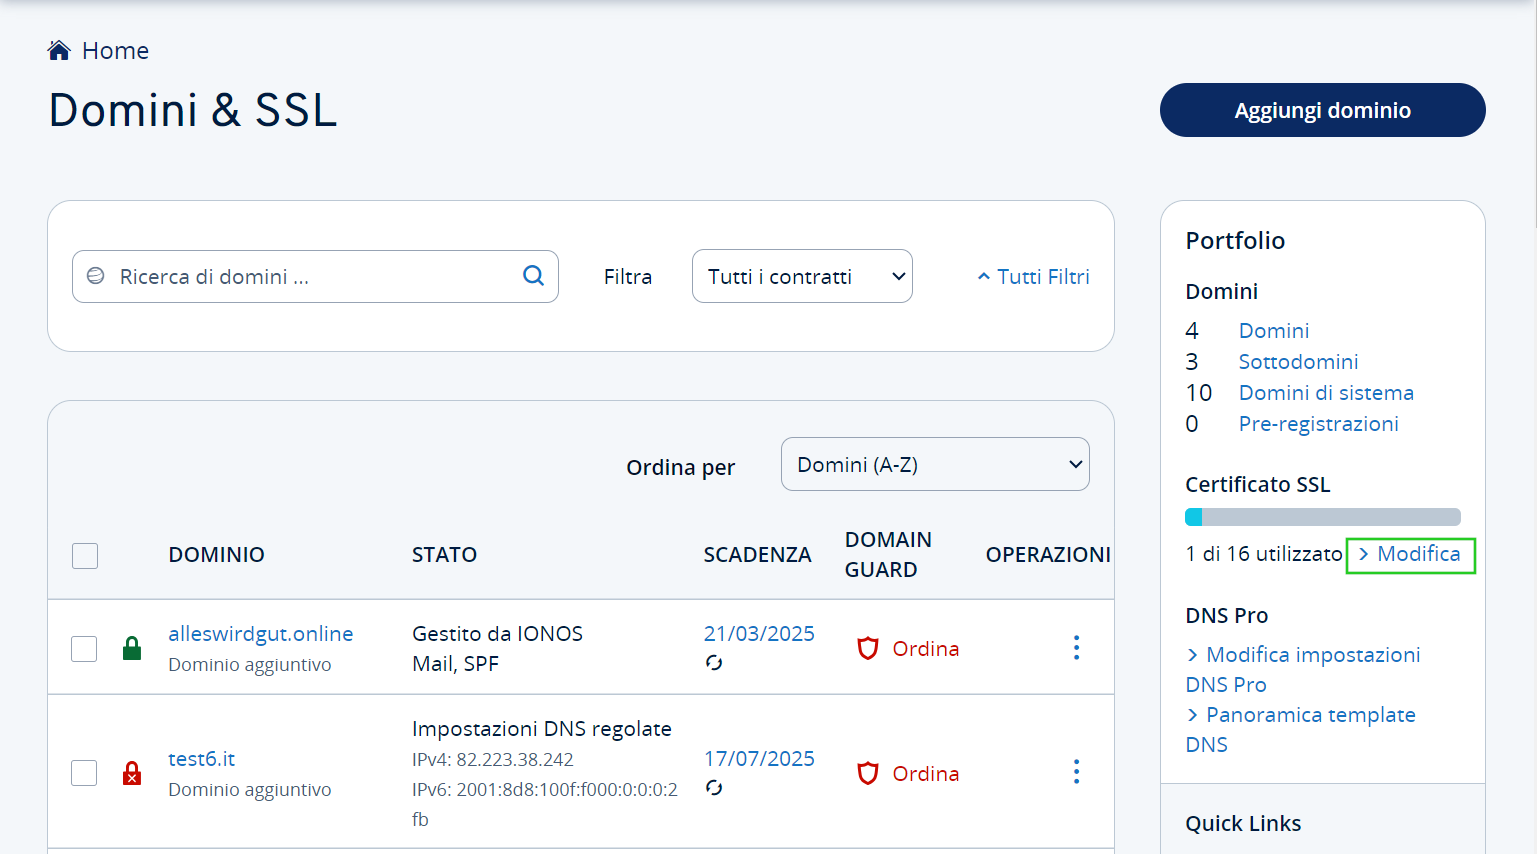Click the 'Mail, SPF' status text
The width and height of the screenshot is (1537, 854).
tap(455, 664)
